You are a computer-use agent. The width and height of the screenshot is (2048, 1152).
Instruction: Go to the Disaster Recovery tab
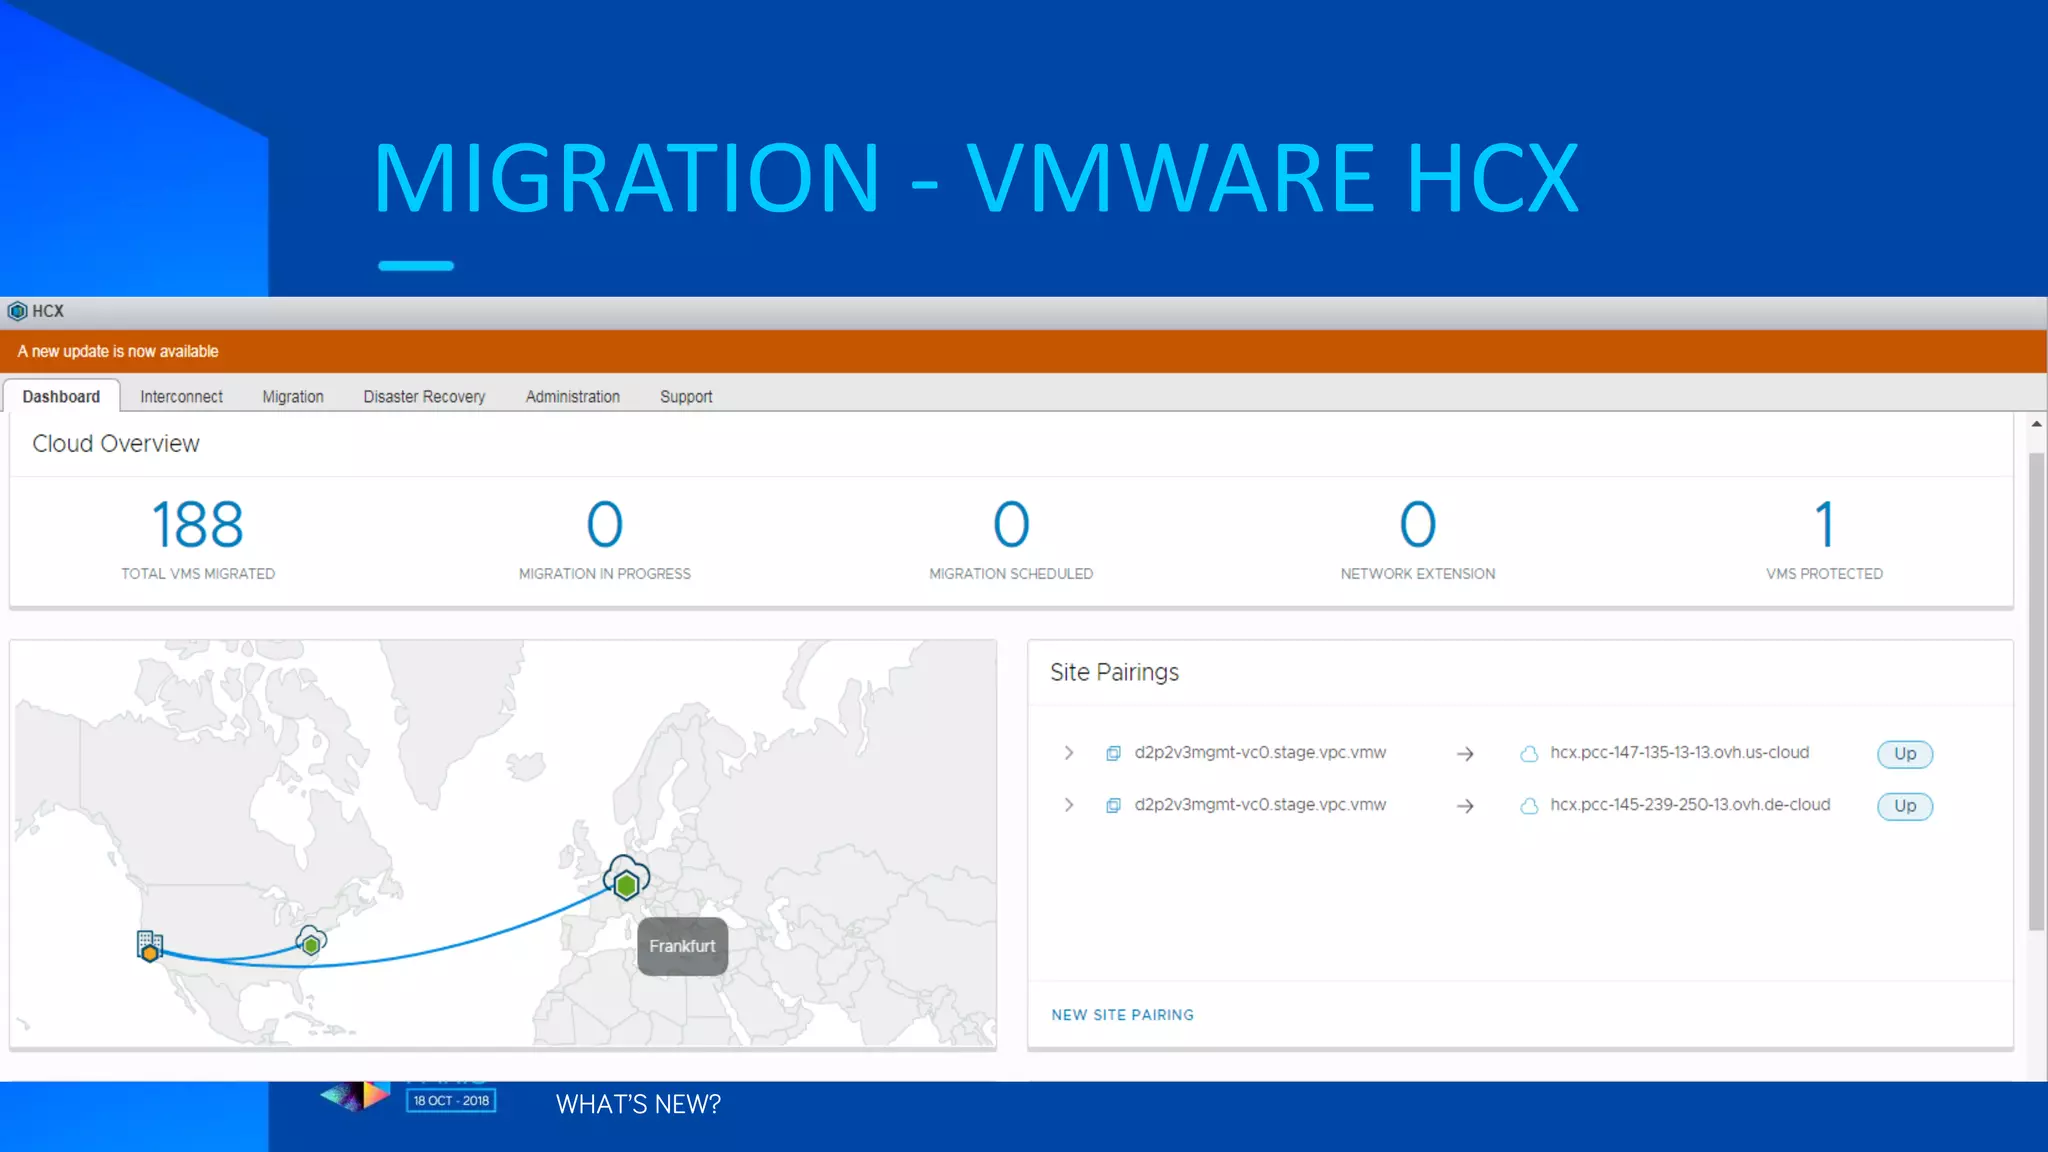(424, 397)
